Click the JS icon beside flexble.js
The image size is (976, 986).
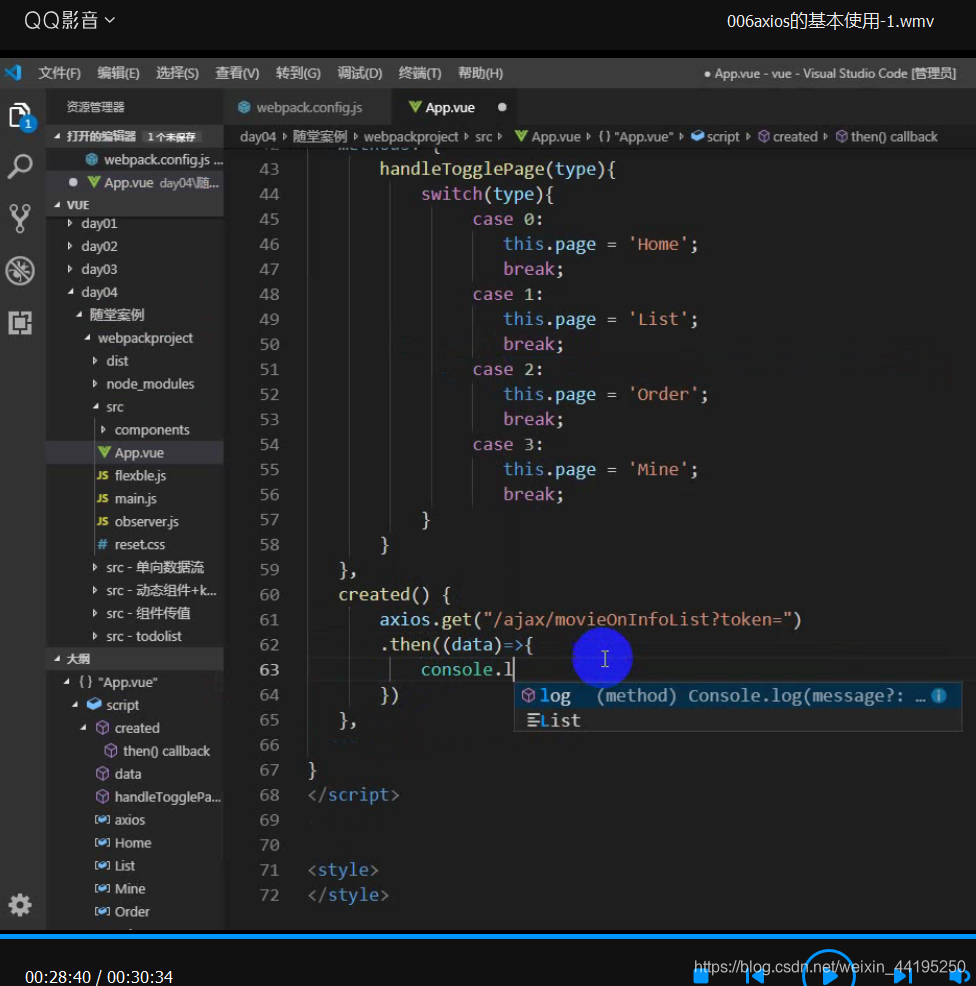pos(103,476)
